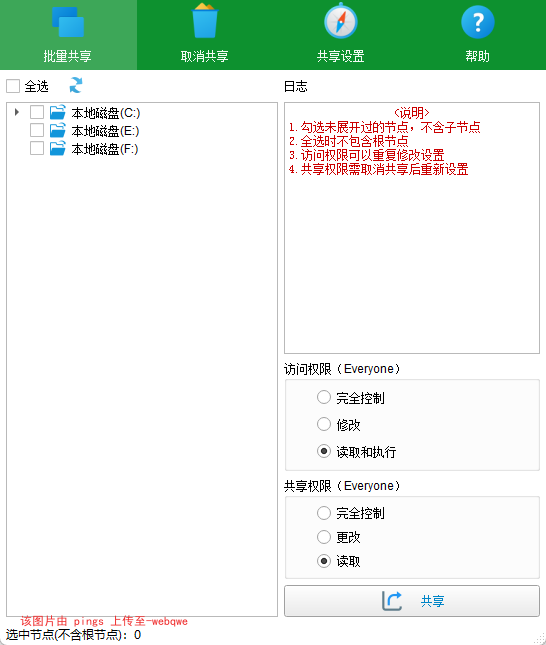Viewport: 546px width, 645px height.
Task: Click the log line 全选时不包含根节点
Action: (x=349, y=141)
